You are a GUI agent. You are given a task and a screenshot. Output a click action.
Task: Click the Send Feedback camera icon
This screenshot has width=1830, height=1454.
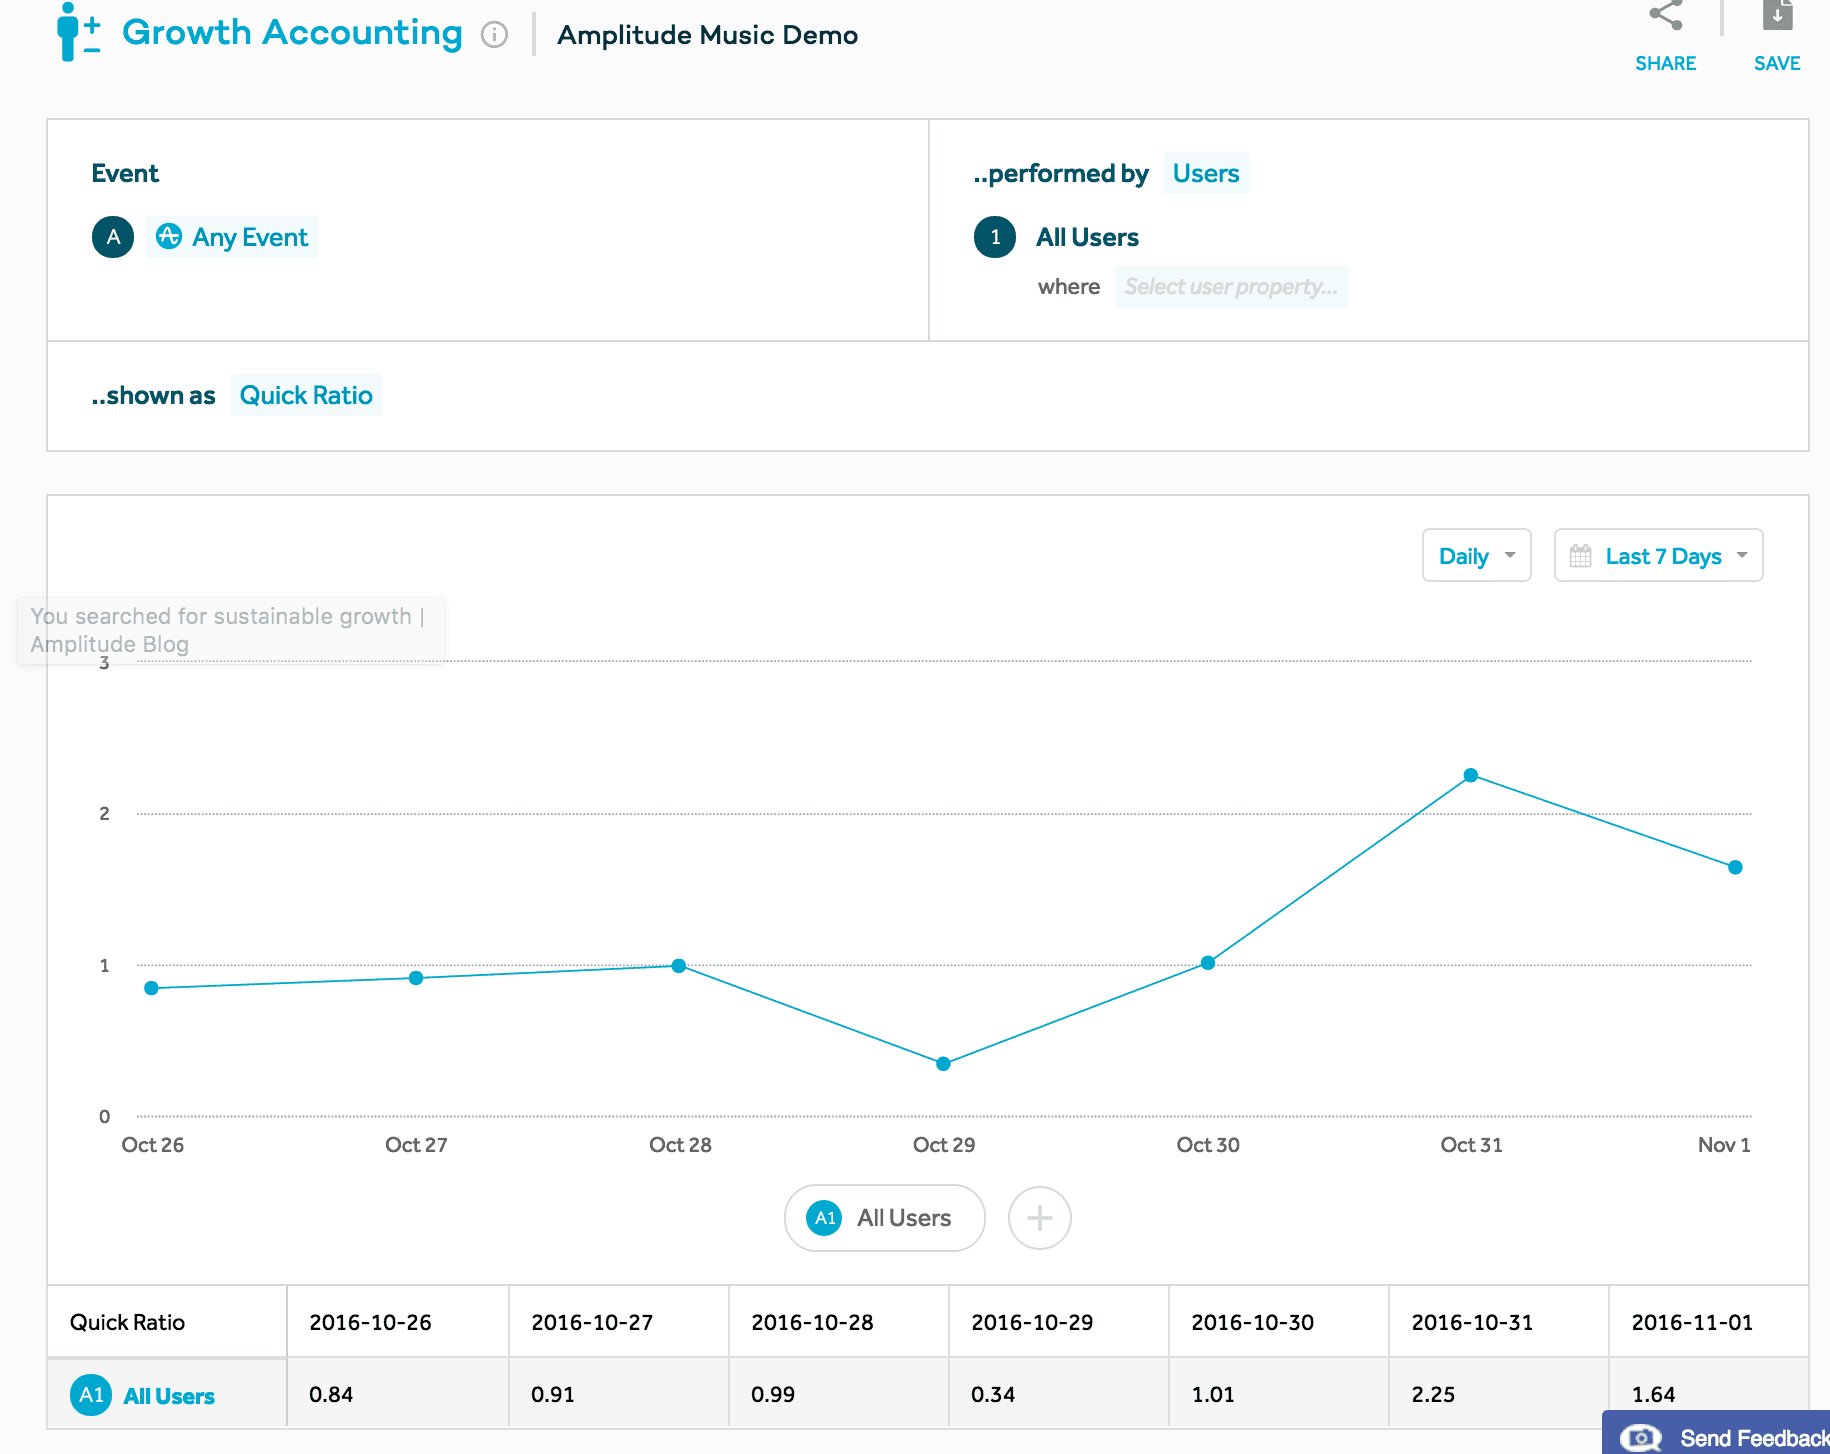click(1640, 1438)
